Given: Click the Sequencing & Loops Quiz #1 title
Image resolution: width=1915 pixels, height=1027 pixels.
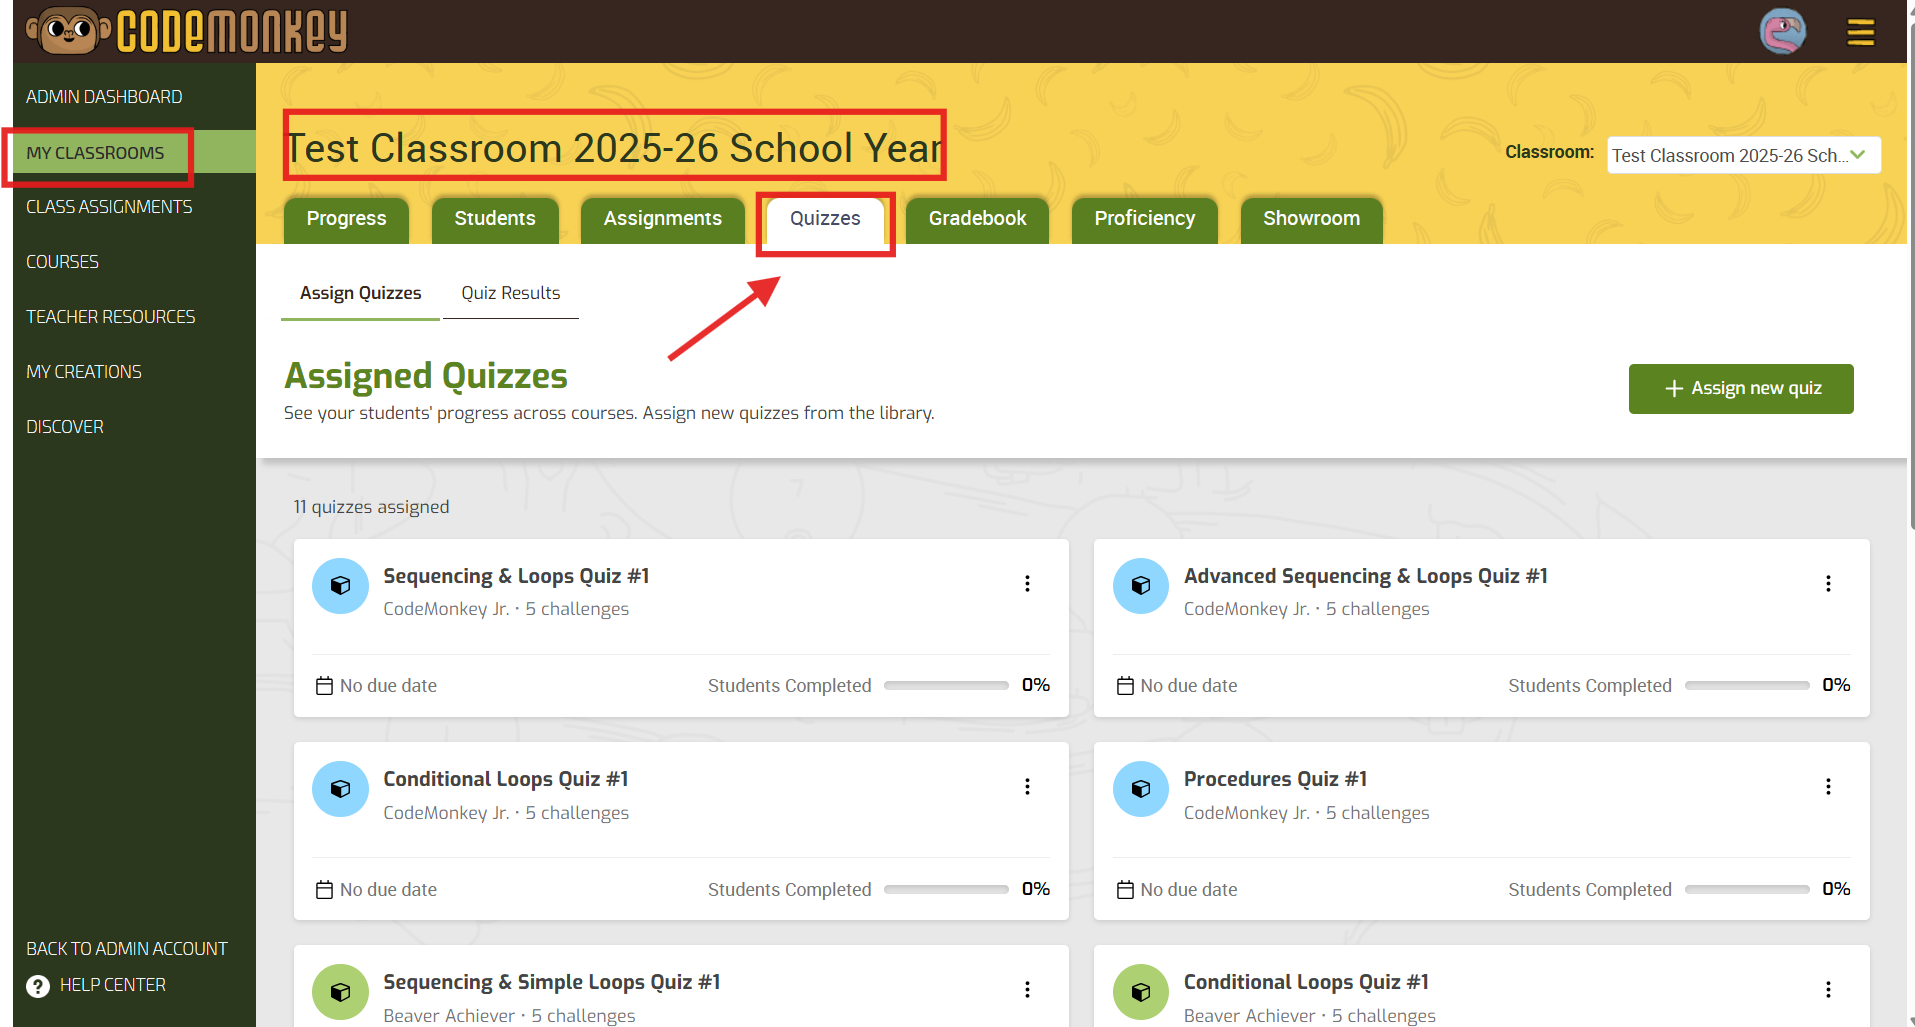Looking at the screenshot, I should pyautogui.click(x=516, y=577).
